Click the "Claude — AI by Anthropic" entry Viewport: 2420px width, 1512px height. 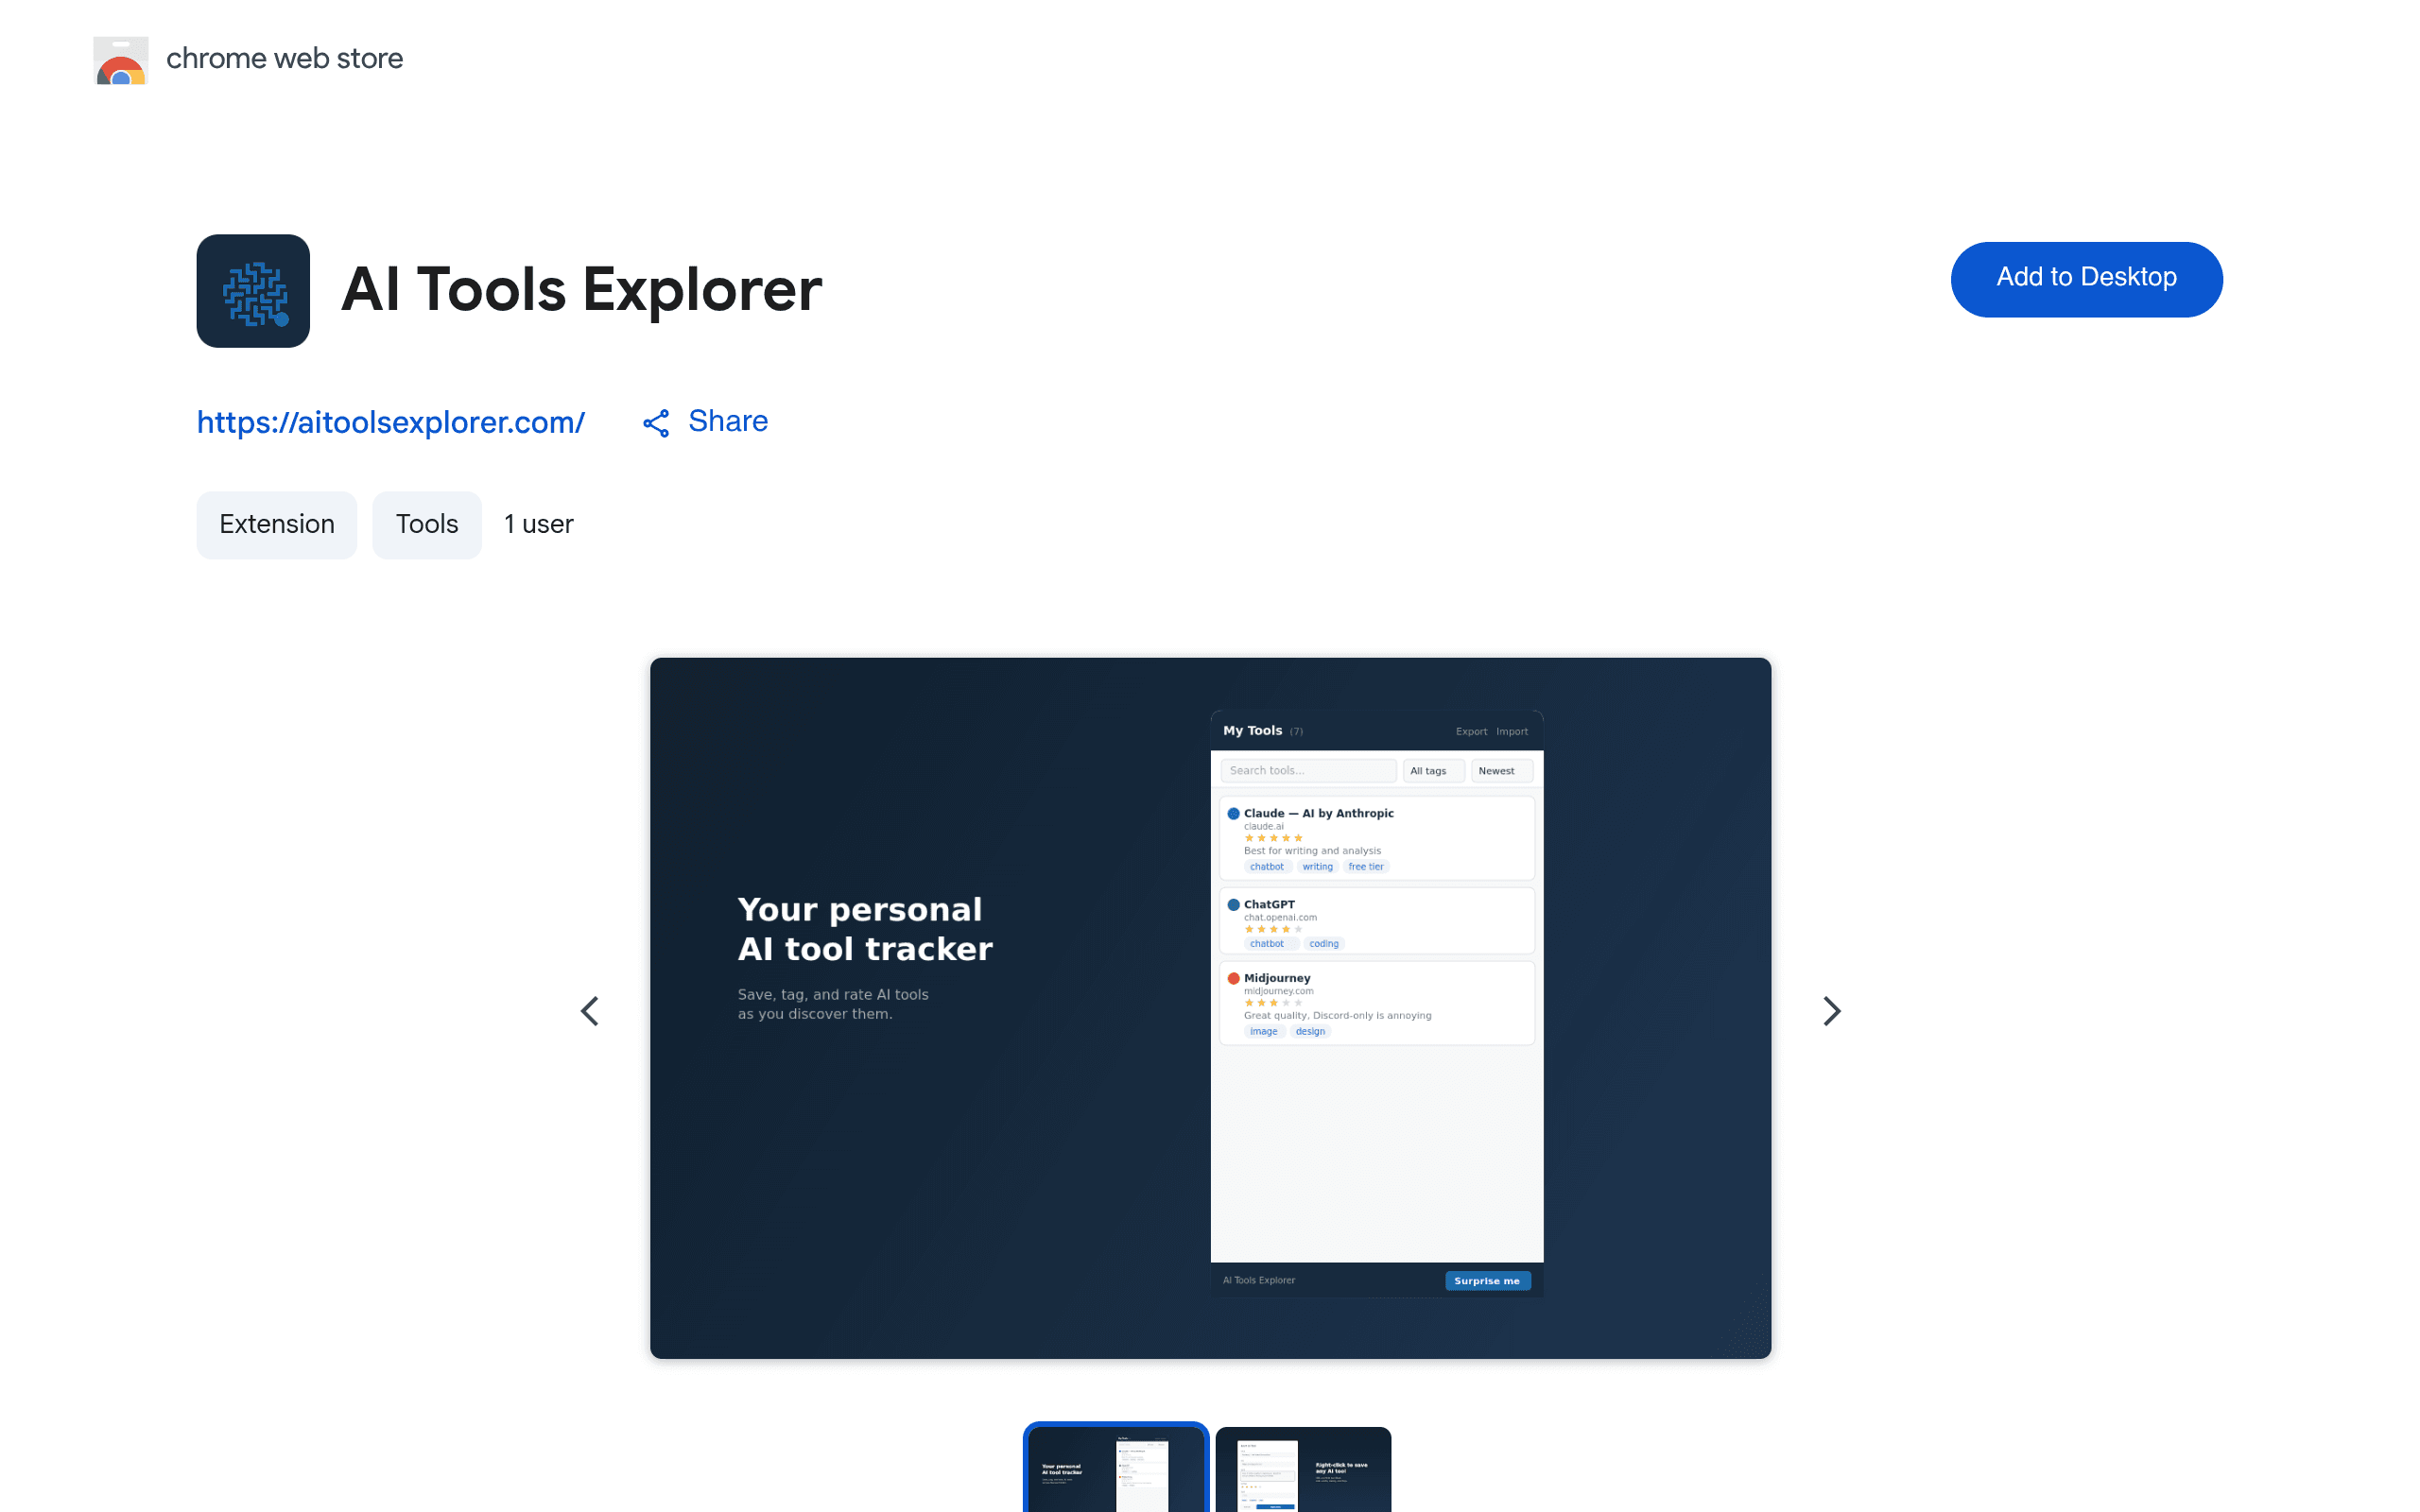(x=1377, y=839)
